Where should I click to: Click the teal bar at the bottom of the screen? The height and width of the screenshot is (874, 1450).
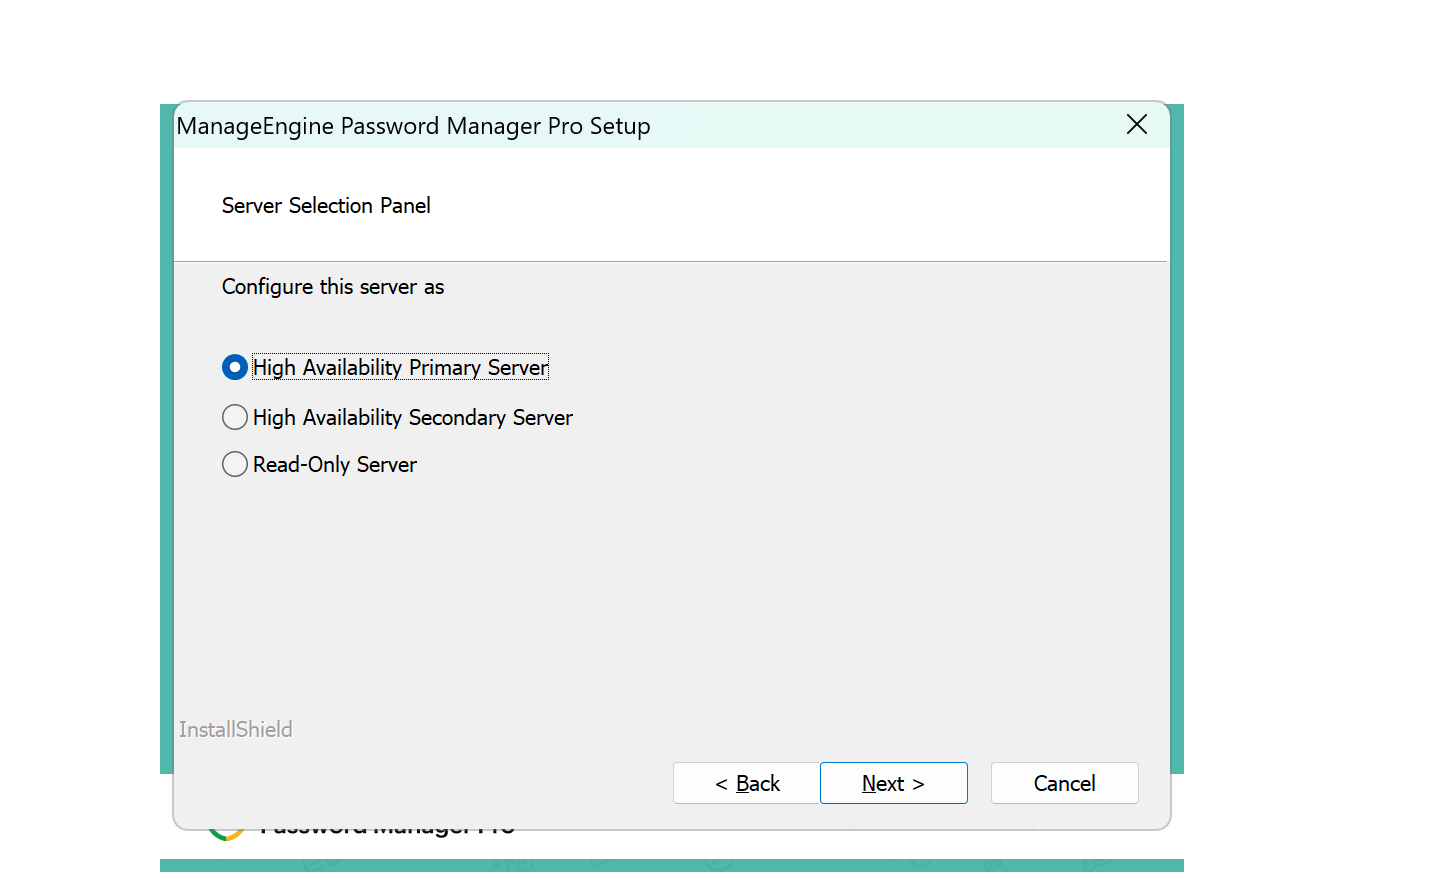[x=670, y=865]
